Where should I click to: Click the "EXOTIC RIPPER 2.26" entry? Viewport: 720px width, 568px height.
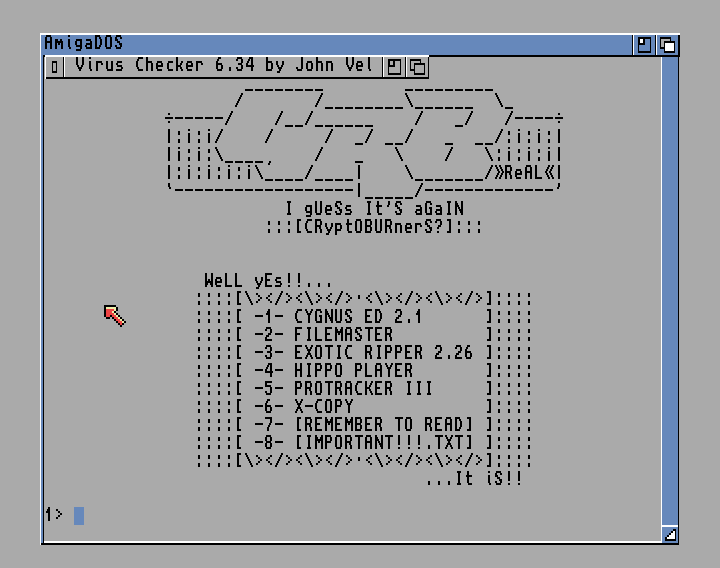383,353
